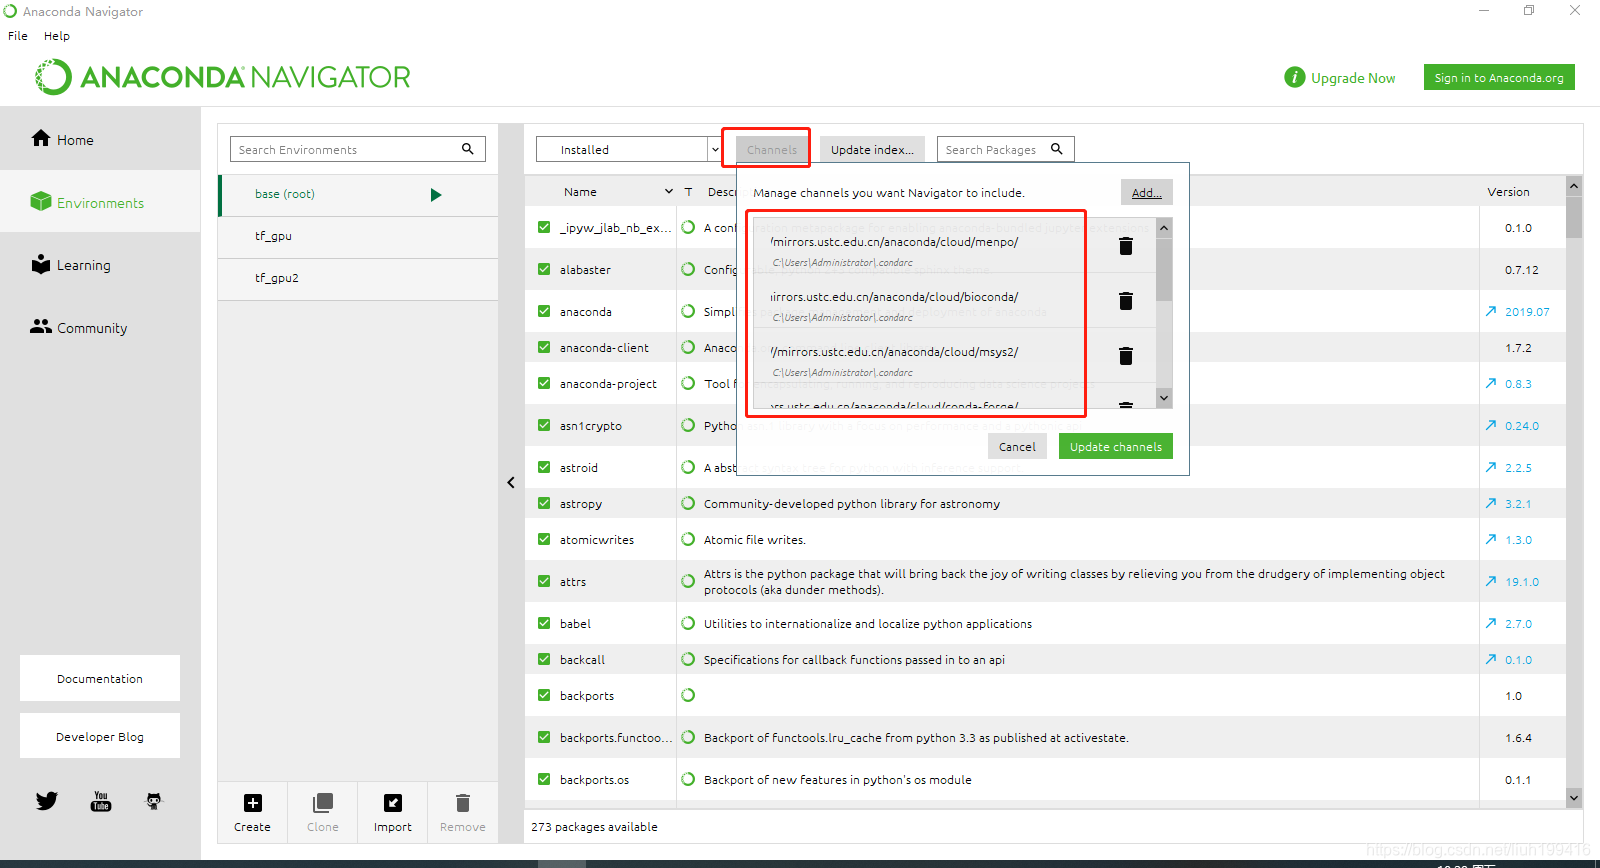
Task: Click the Update channels button
Action: point(1116,446)
